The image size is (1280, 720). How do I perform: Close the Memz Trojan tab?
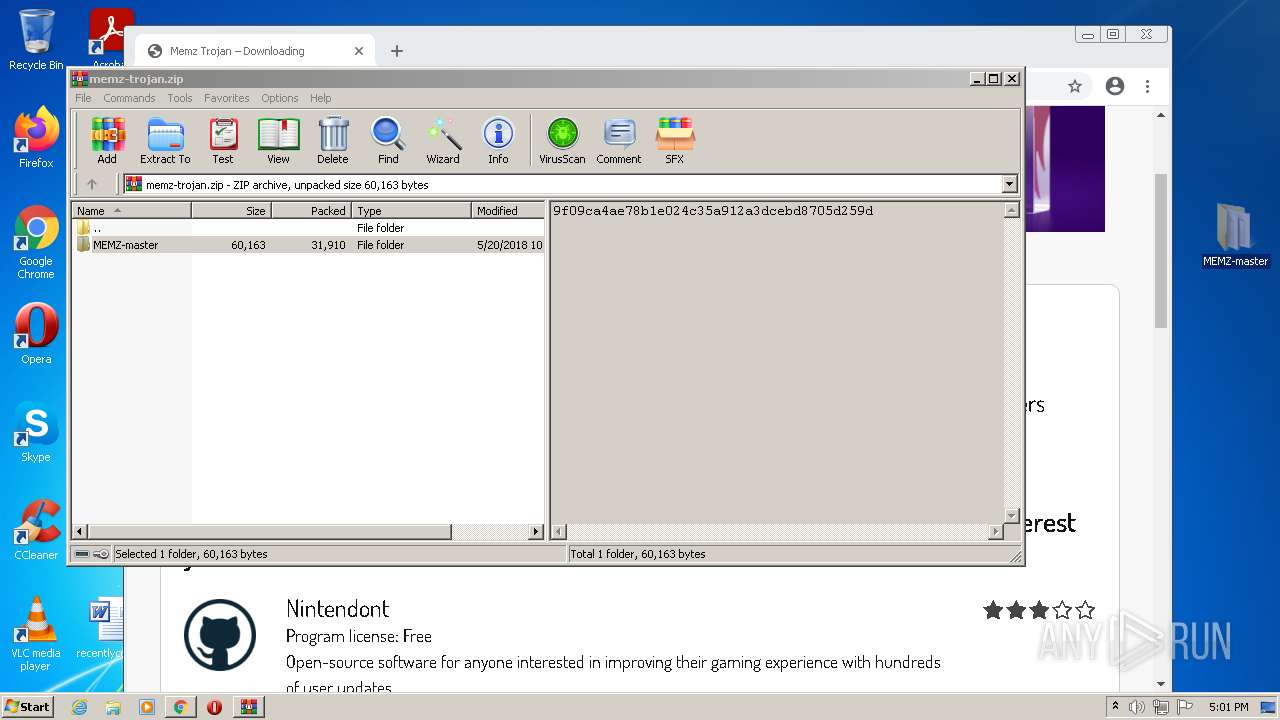[x=359, y=51]
